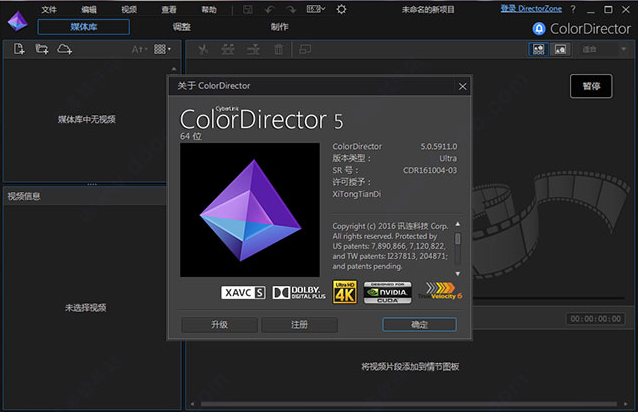Click the ColorDirector diamond logo at top left
638x412 pixels.
coord(17,21)
